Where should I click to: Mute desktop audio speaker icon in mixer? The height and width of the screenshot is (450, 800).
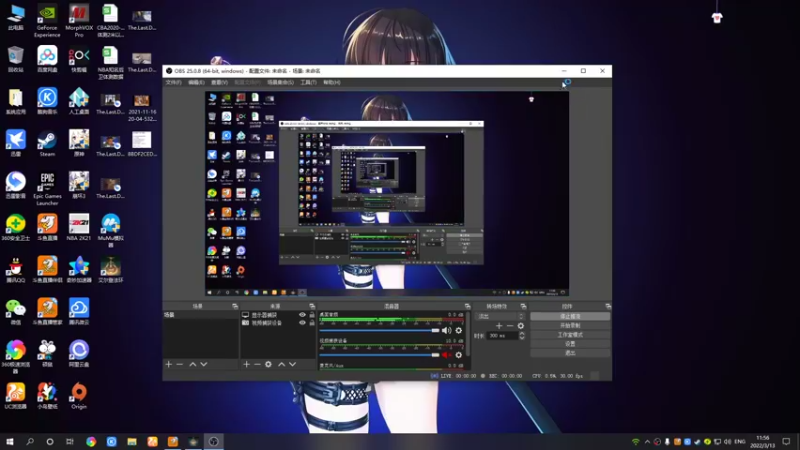click(x=446, y=331)
